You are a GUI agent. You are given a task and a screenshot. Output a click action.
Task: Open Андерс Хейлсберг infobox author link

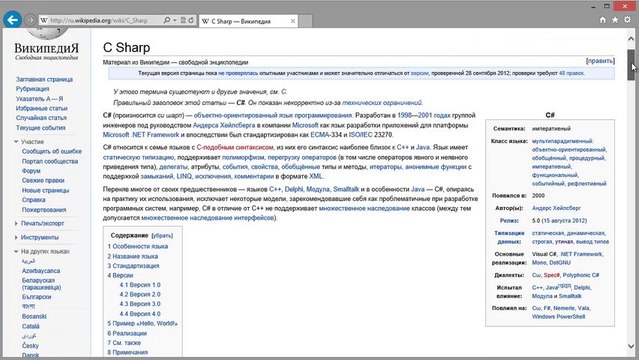click(557, 208)
